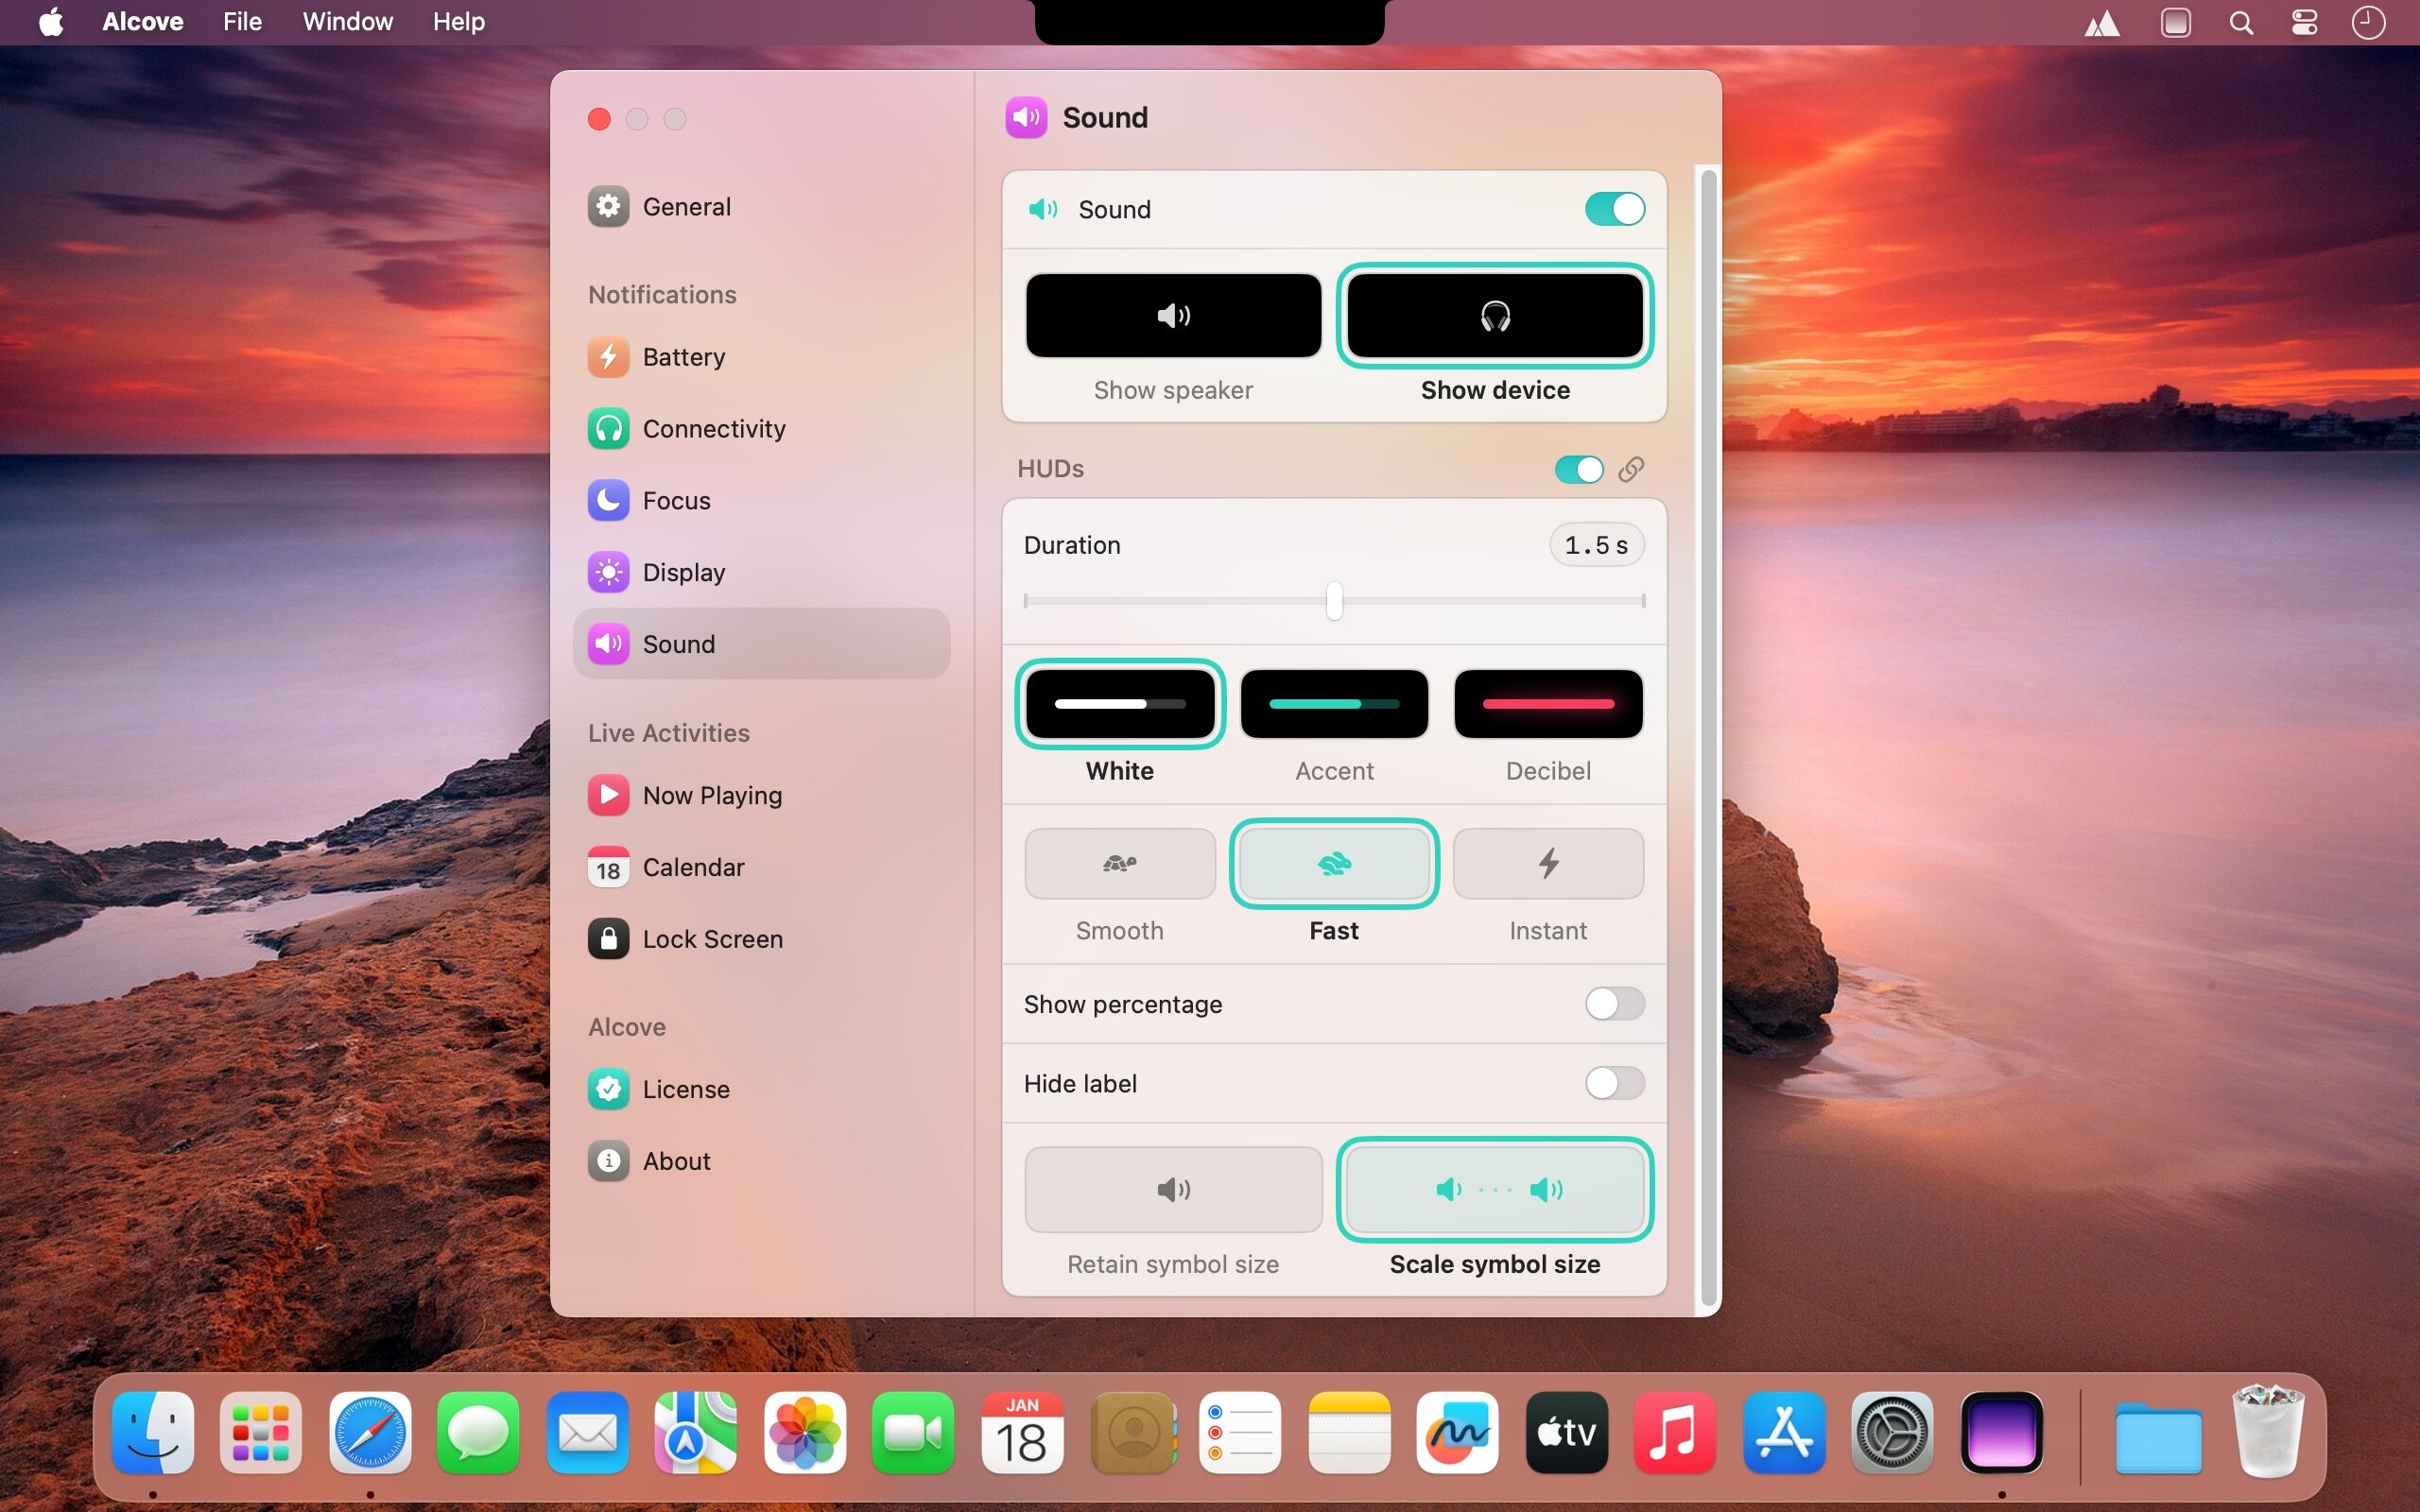Turn off the main Sound toggle
This screenshot has height=1512, width=2420.
coord(1614,209)
